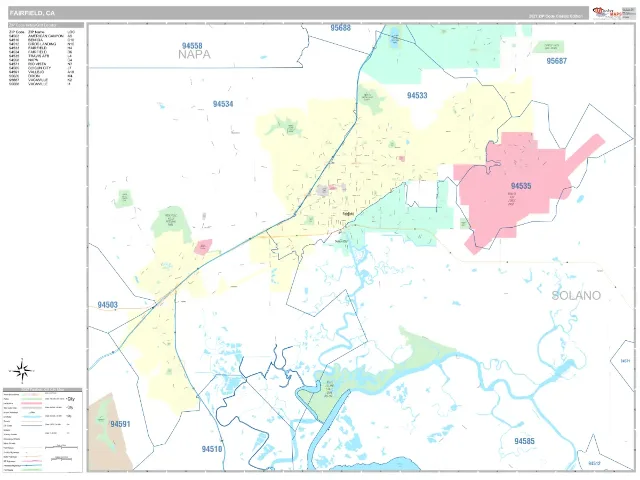This screenshot has height=480, width=640.
Task: Click the SOLANO county label
Action: coord(576,296)
